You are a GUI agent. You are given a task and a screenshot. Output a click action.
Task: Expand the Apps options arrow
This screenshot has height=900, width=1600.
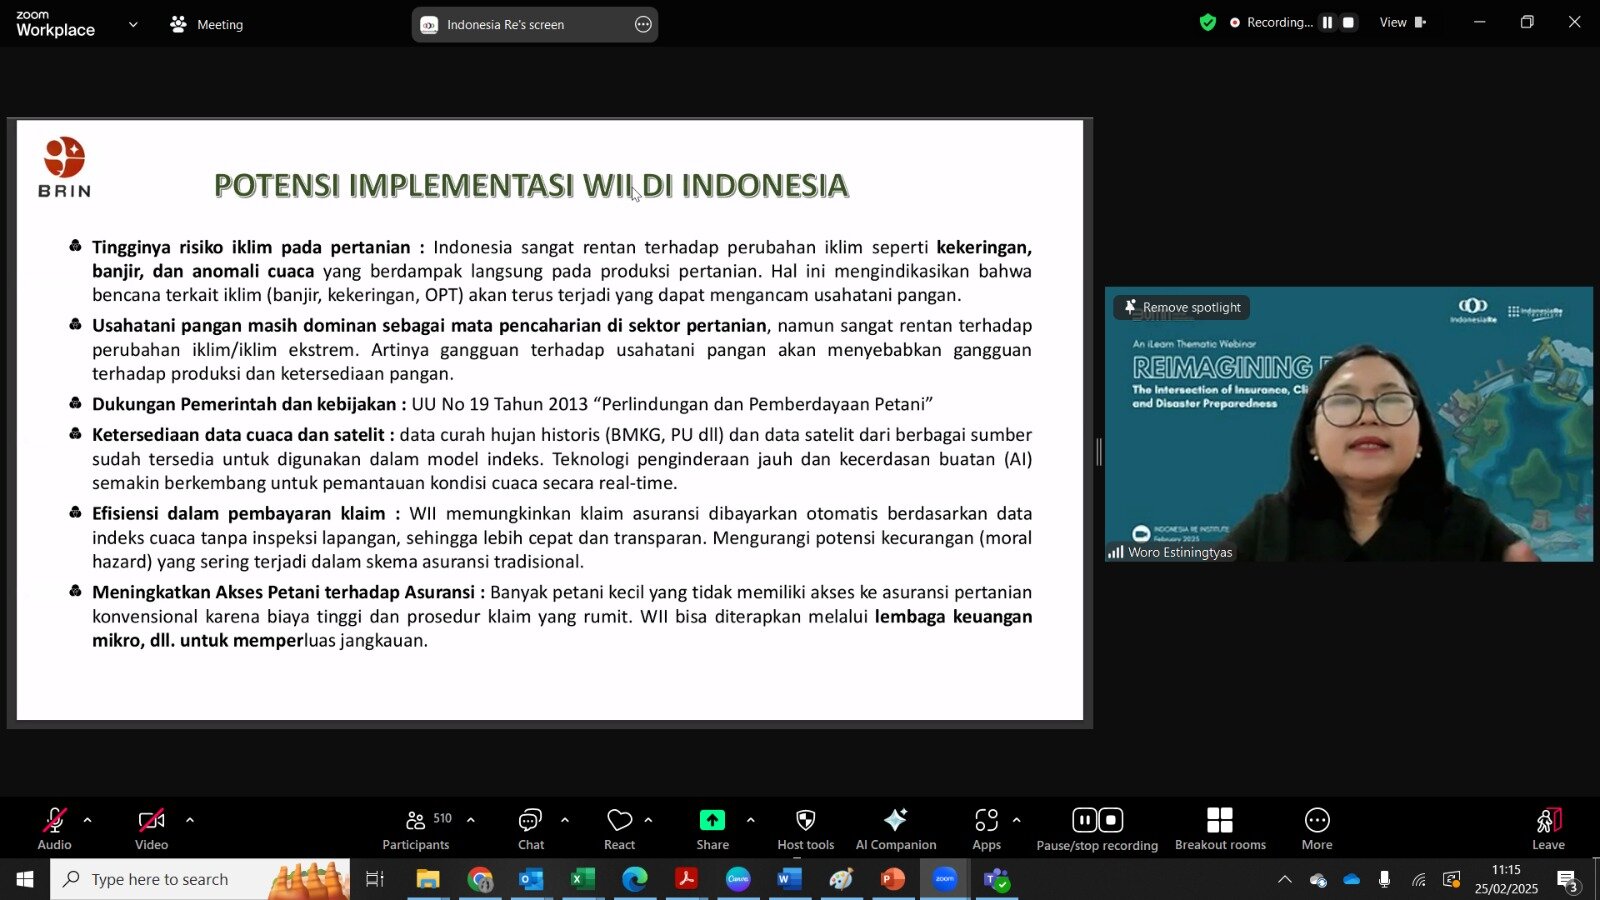1017,820
